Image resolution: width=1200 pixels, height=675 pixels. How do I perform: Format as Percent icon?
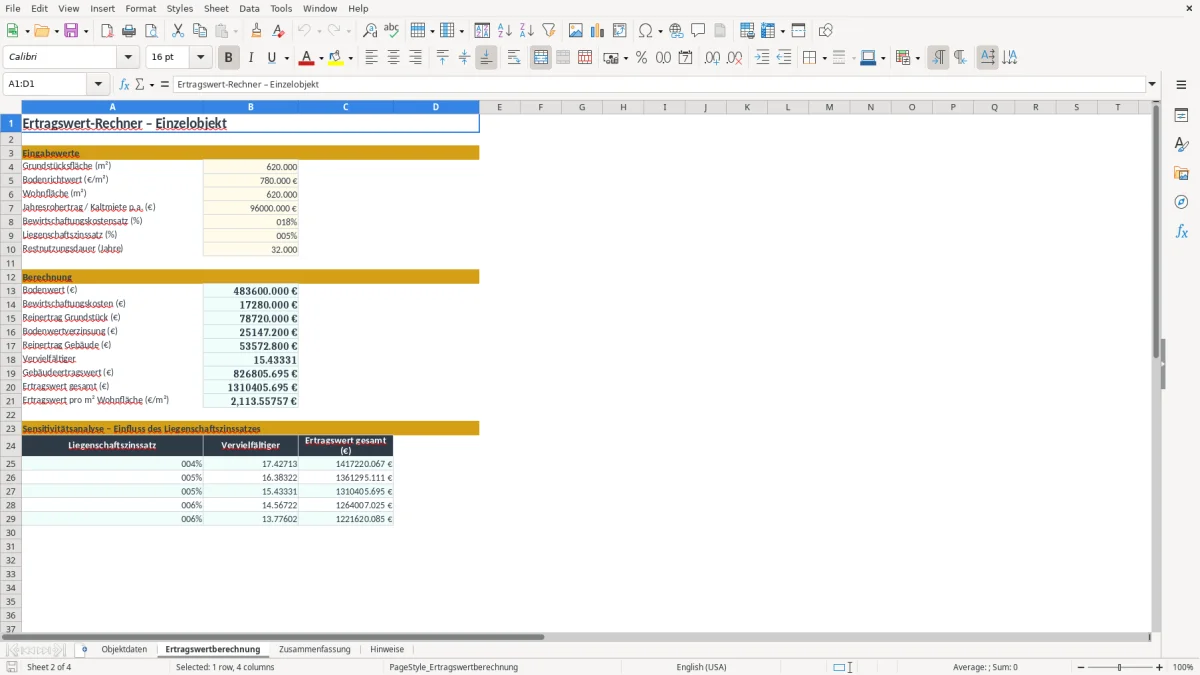(x=641, y=58)
